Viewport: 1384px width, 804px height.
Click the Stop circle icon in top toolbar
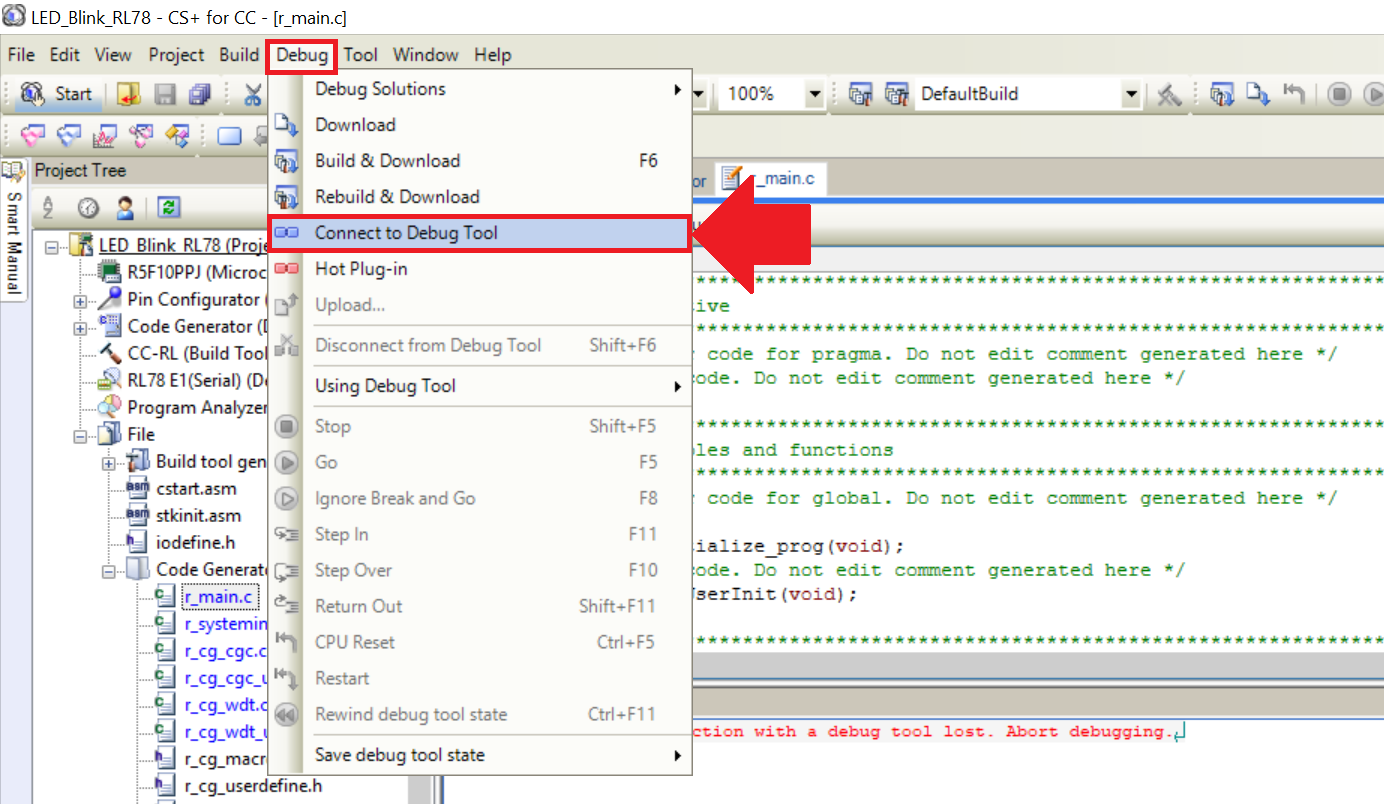(x=1340, y=94)
